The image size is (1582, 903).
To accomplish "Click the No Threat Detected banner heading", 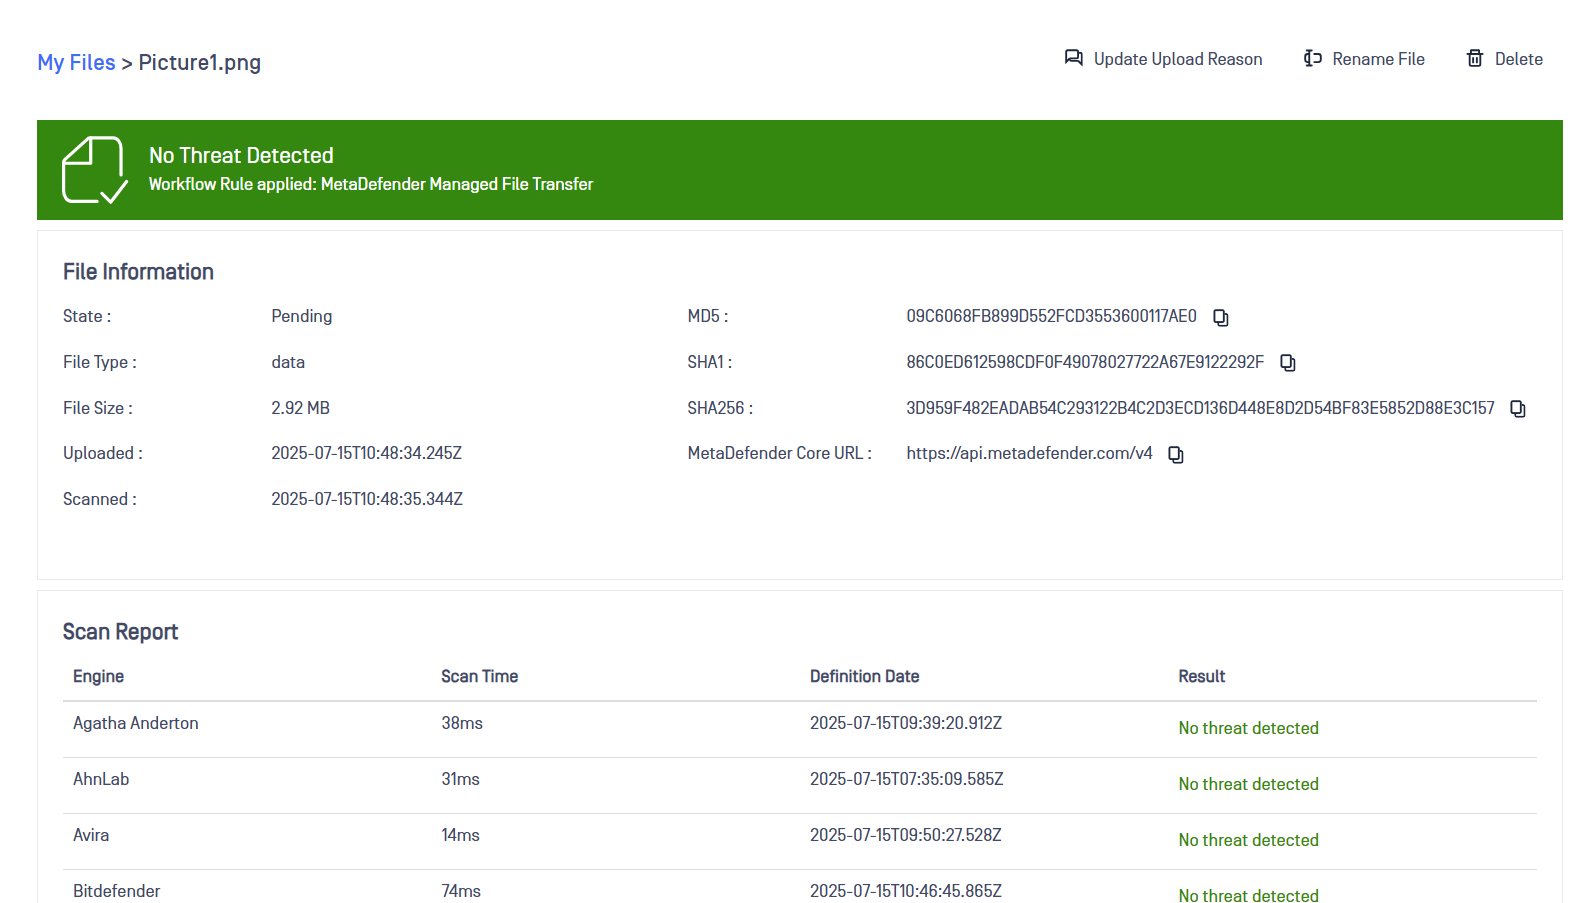I will (x=241, y=155).
